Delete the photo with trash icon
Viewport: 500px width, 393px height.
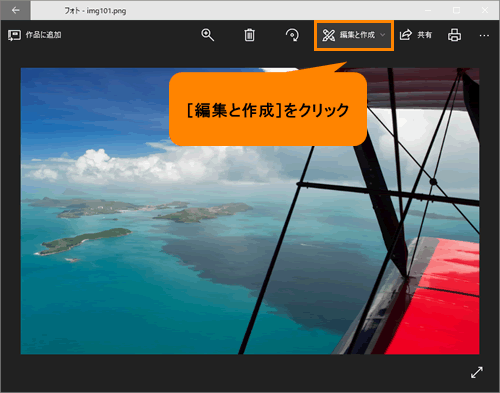[x=249, y=35]
